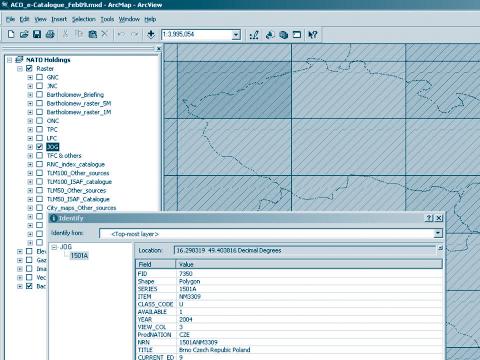Click the Field column header
The image size is (480, 360).
pos(155,264)
